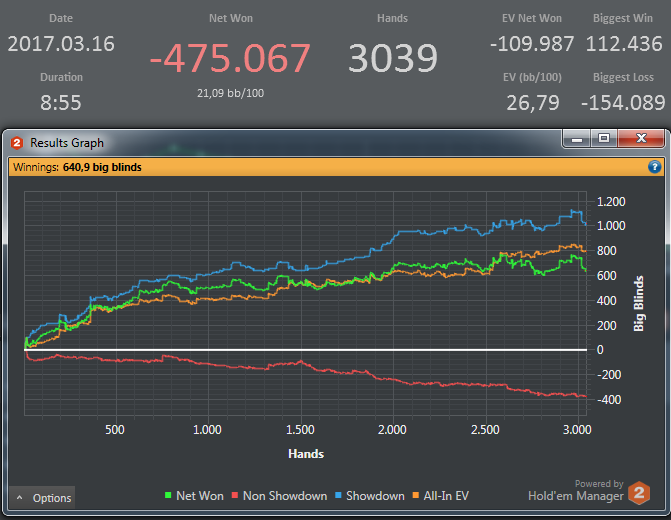Toggle the Non Showdown legend series
Screen dimensions: 671x520
click(279, 496)
